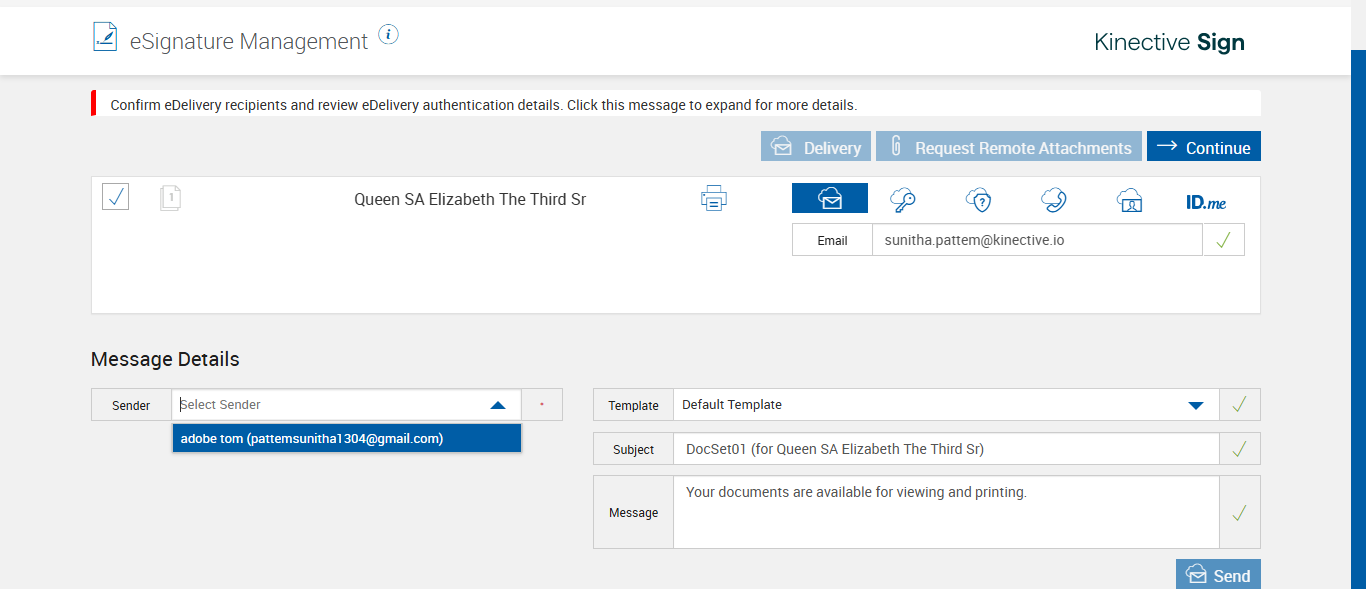The image size is (1366, 589).
Task: Click into the Subject text field
Action: coord(945,449)
